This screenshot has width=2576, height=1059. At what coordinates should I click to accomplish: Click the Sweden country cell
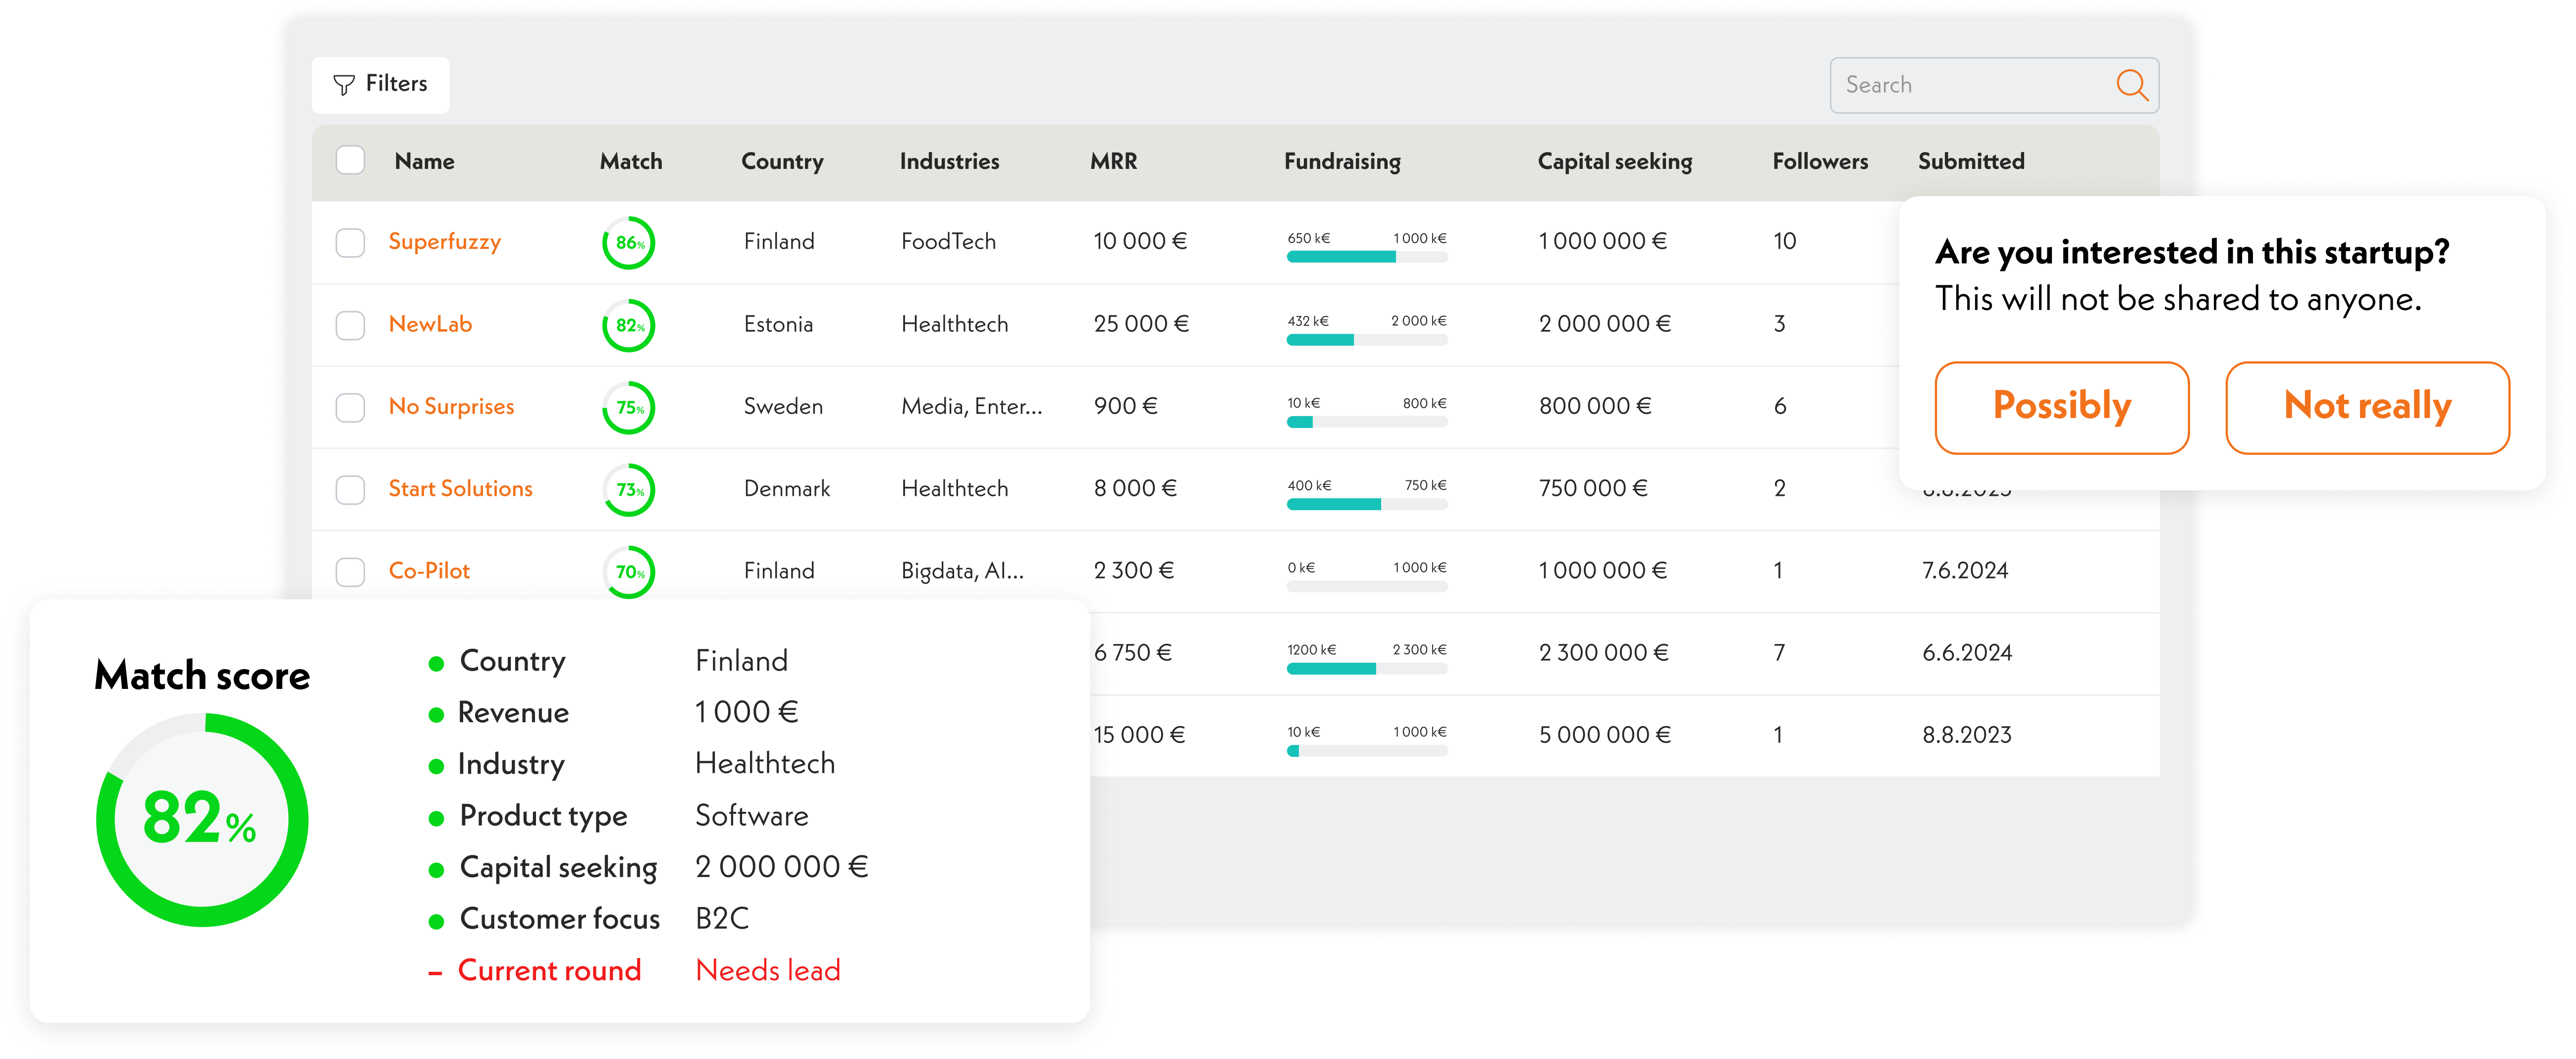[783, 406]
